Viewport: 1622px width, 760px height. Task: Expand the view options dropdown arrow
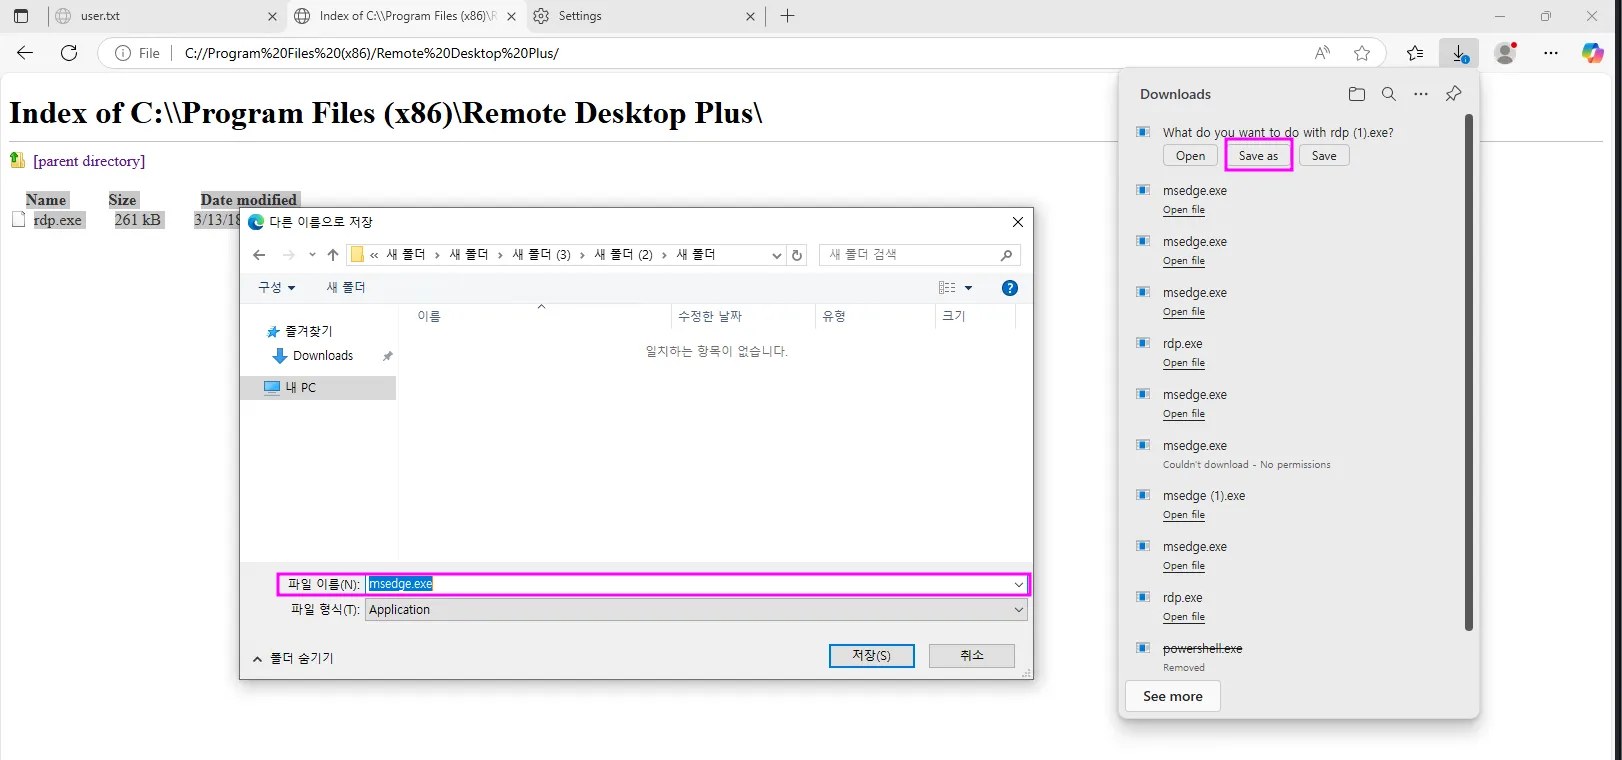[x=968, y=288]
